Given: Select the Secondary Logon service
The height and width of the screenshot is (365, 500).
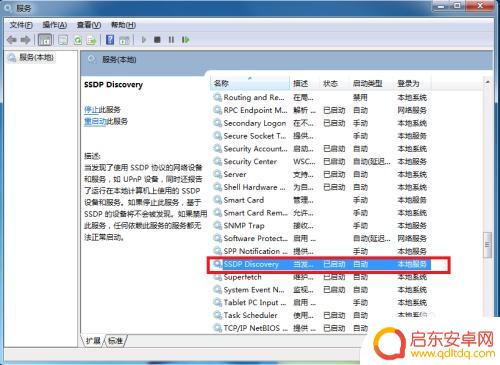Looking at the screenshot, I should [322, 123].
